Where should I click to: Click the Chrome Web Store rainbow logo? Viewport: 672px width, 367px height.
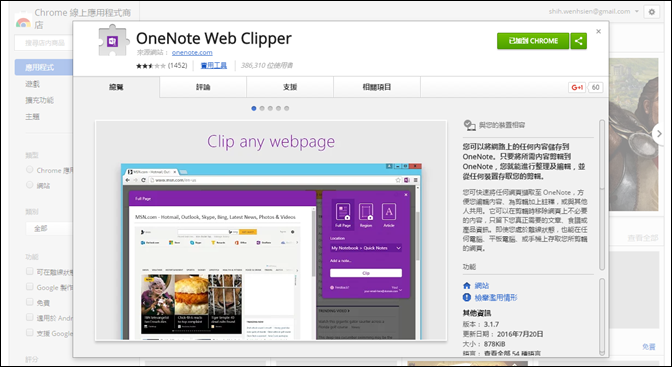(x=23, y=22)
